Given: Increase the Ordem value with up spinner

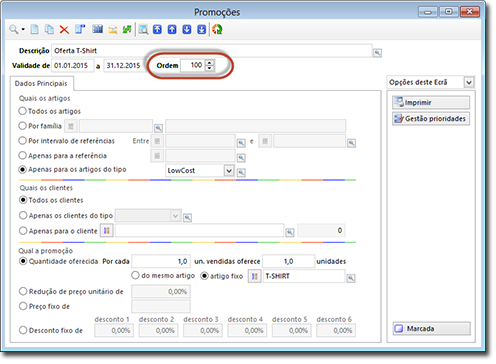Looking at the screenshot, I should [x=209, y=62].
